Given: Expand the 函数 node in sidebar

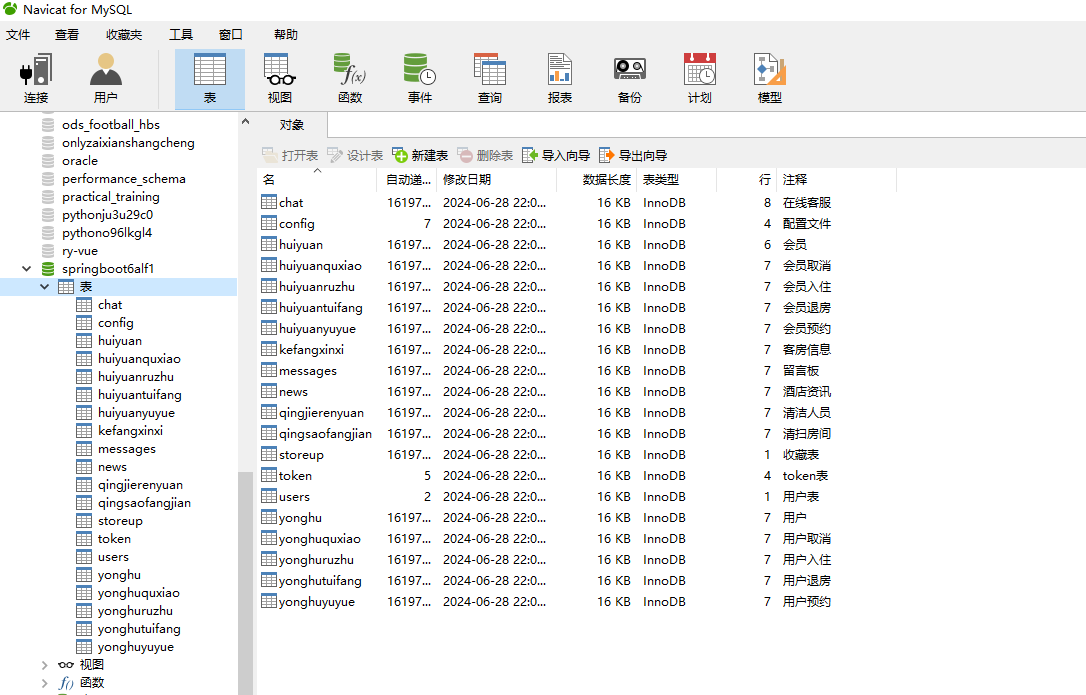Looking at the screenshot, I should (x=43, y=682).
